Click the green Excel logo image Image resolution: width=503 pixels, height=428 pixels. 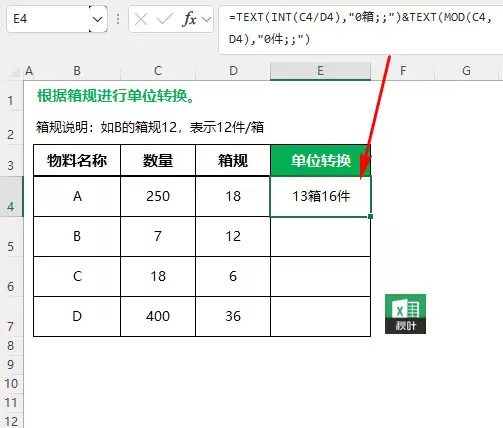(x=405, y=314)
